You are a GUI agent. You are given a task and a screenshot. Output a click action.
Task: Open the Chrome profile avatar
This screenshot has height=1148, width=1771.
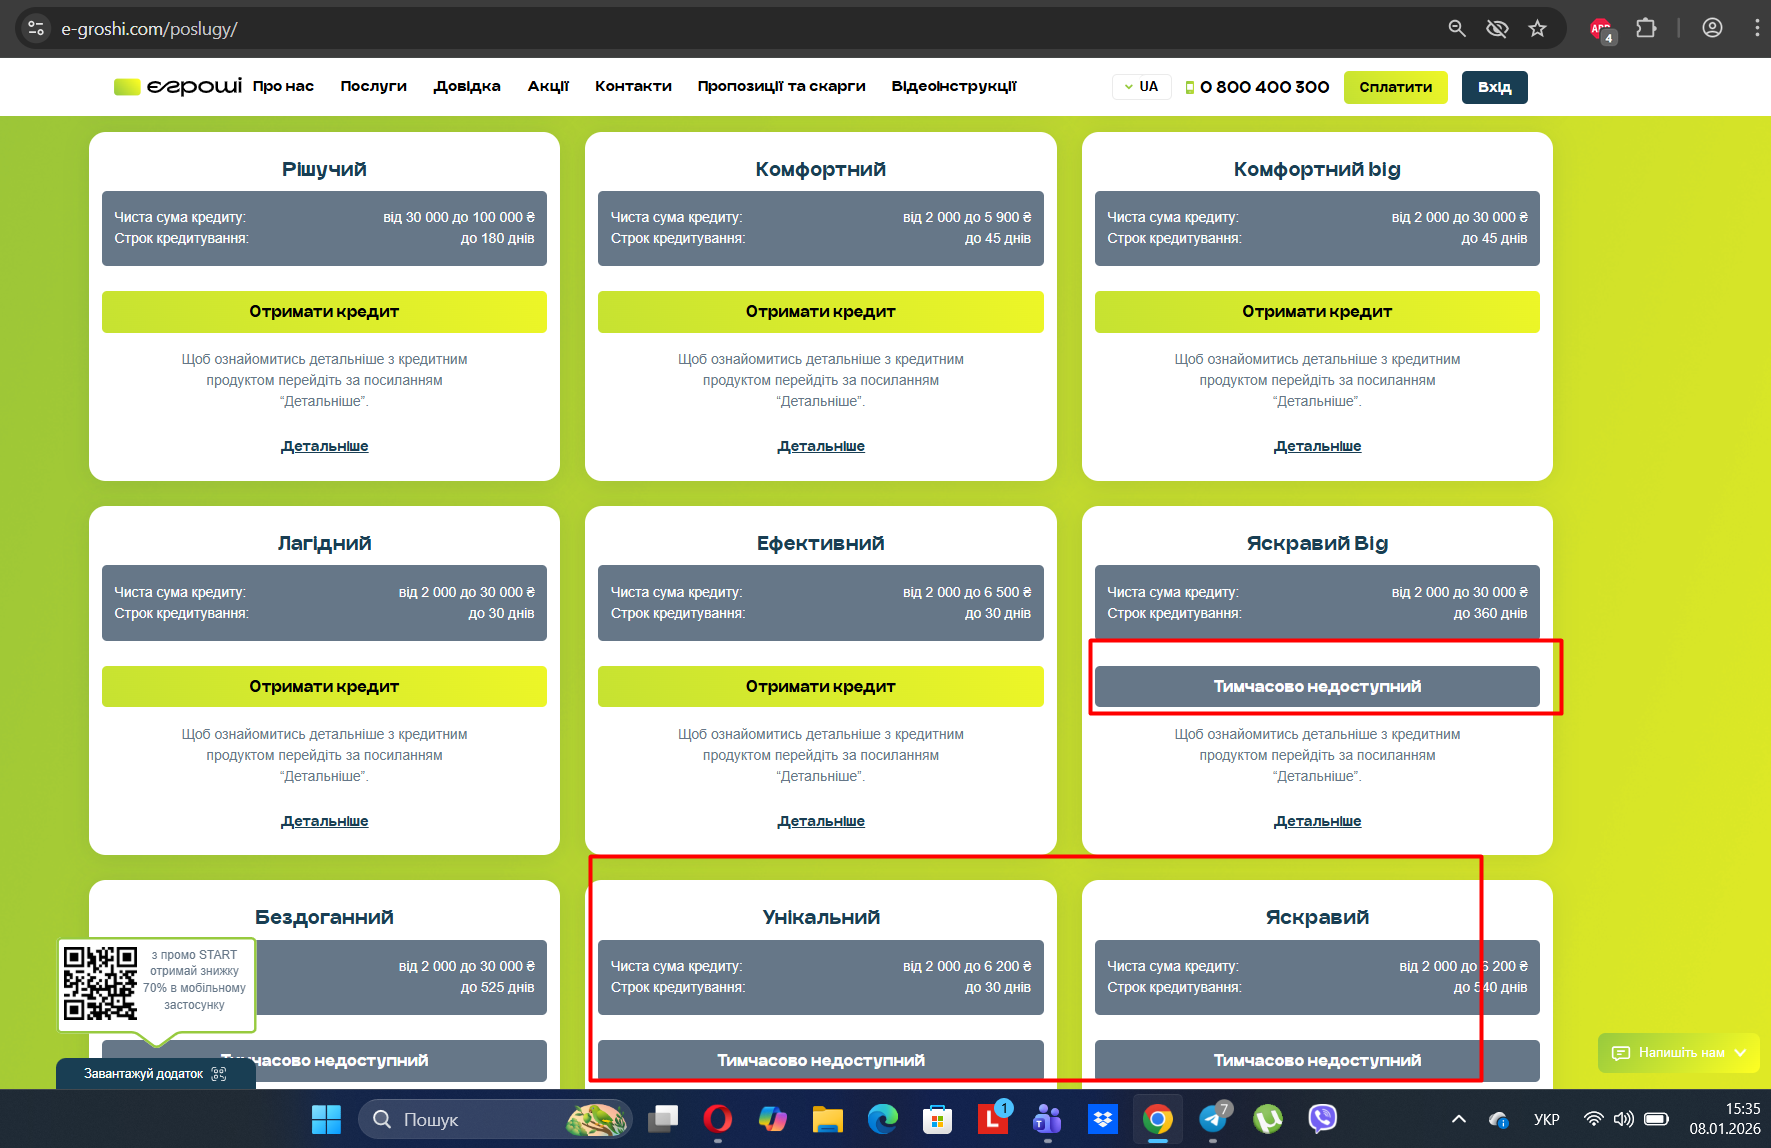pos(1712,29)
